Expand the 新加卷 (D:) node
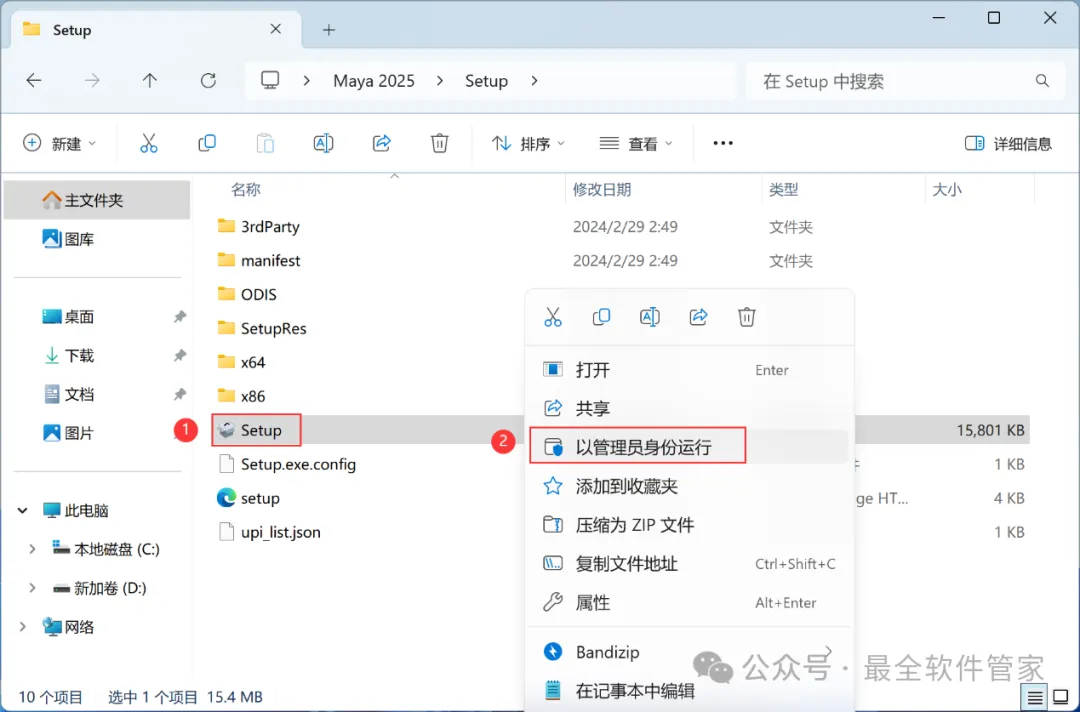Viewport: 1080px width, 712px height. 32,587
